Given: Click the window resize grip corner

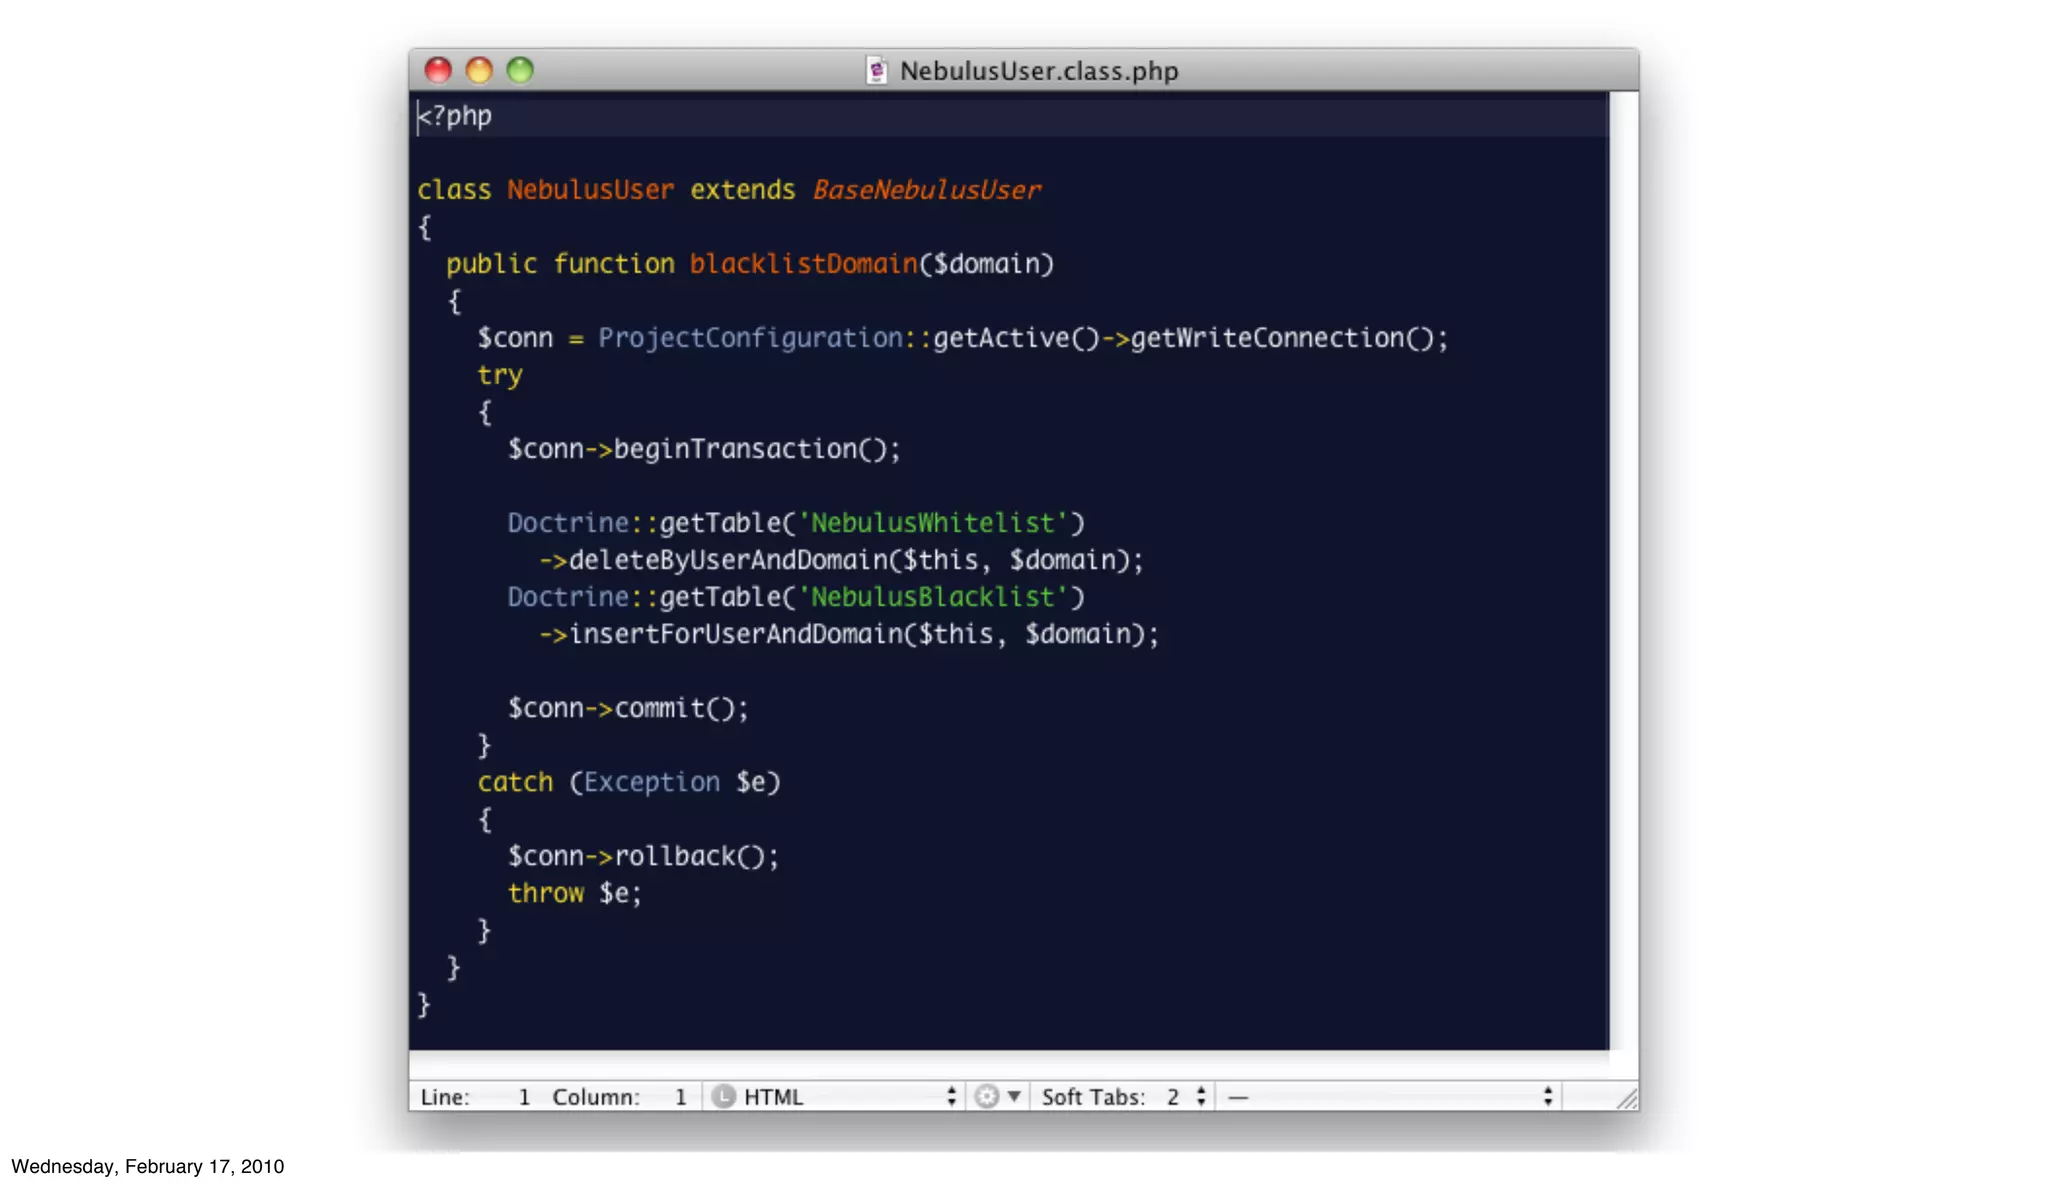Looking at the screenshot, I should (1627, 1099).
